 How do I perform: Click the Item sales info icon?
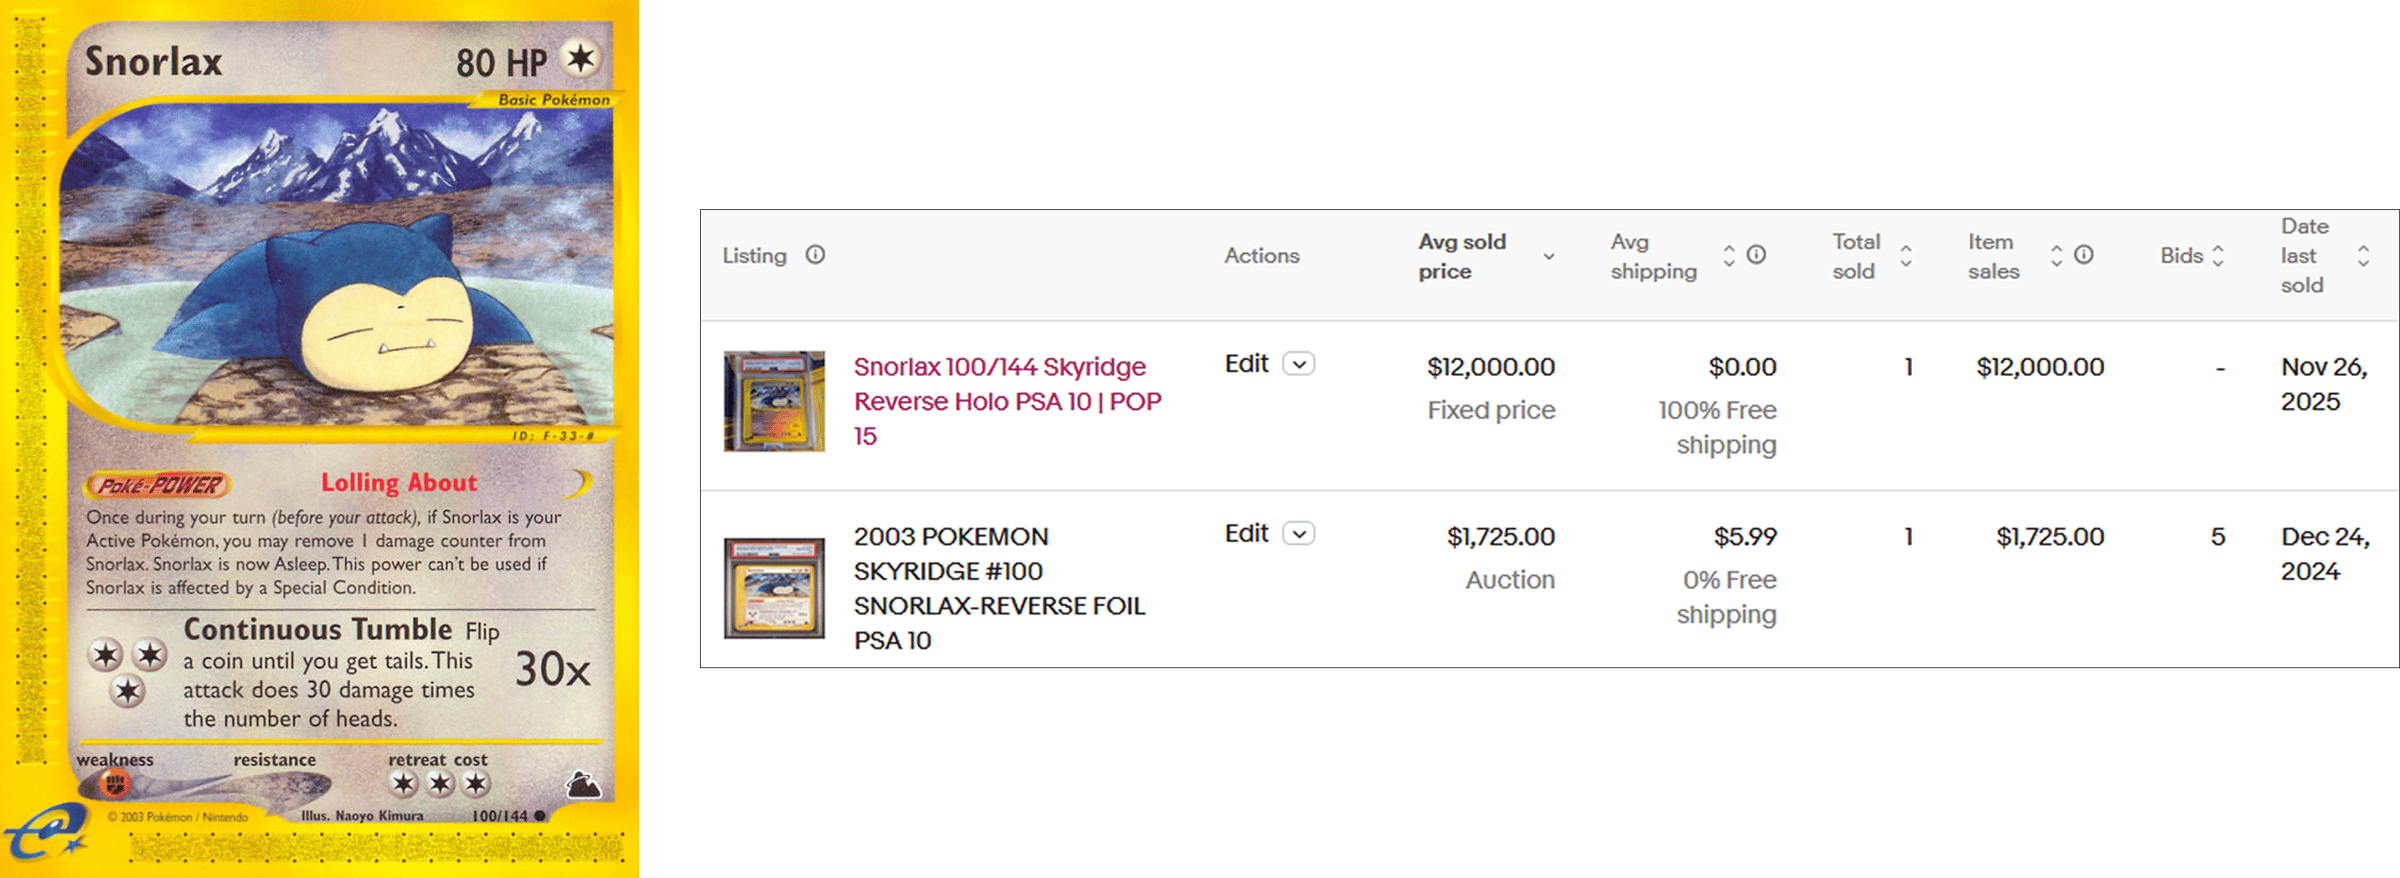2084,255
